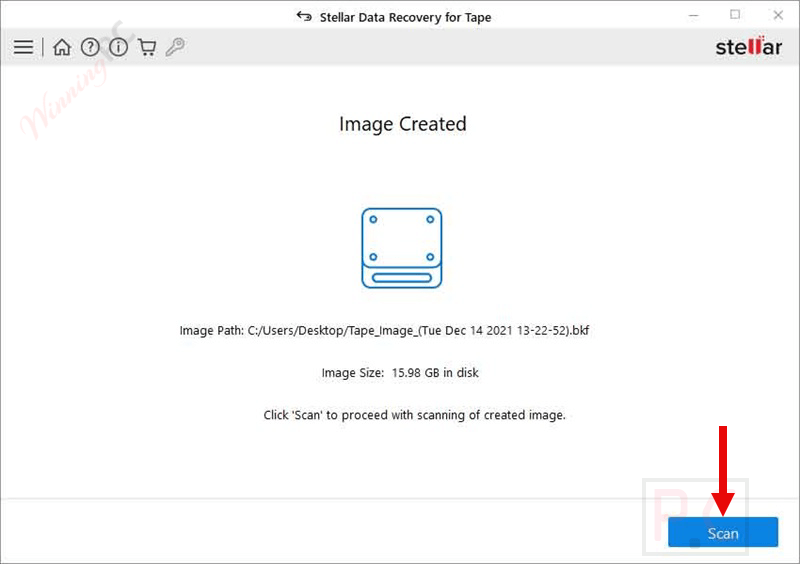Click the Scan button
Viewport: 800px width, 564px height.
click(723, 532)
